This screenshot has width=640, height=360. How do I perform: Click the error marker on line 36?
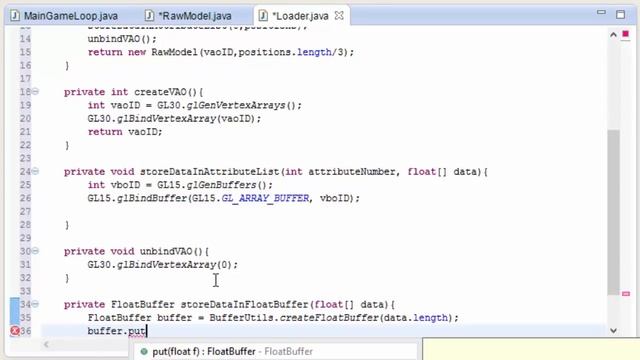pyautogui.click(x=15, y=331)
